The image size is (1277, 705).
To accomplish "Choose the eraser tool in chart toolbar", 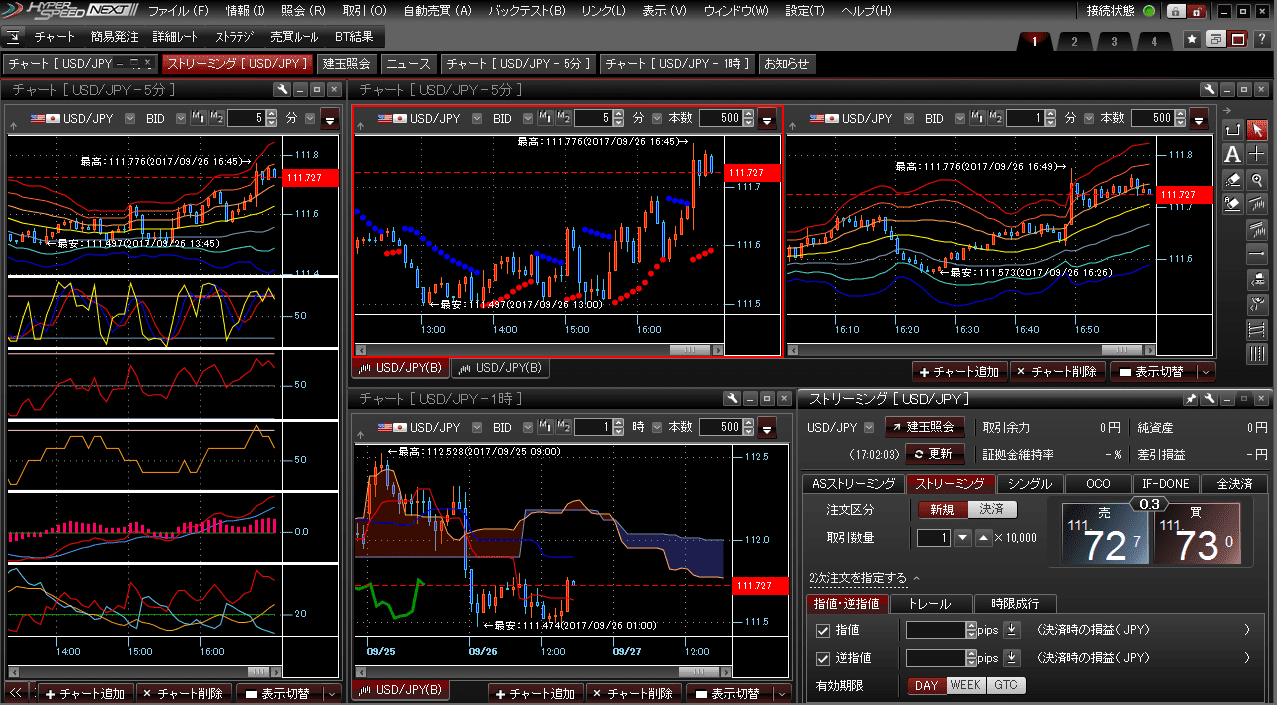I will pyautogui.click(x=1232, y=179).
